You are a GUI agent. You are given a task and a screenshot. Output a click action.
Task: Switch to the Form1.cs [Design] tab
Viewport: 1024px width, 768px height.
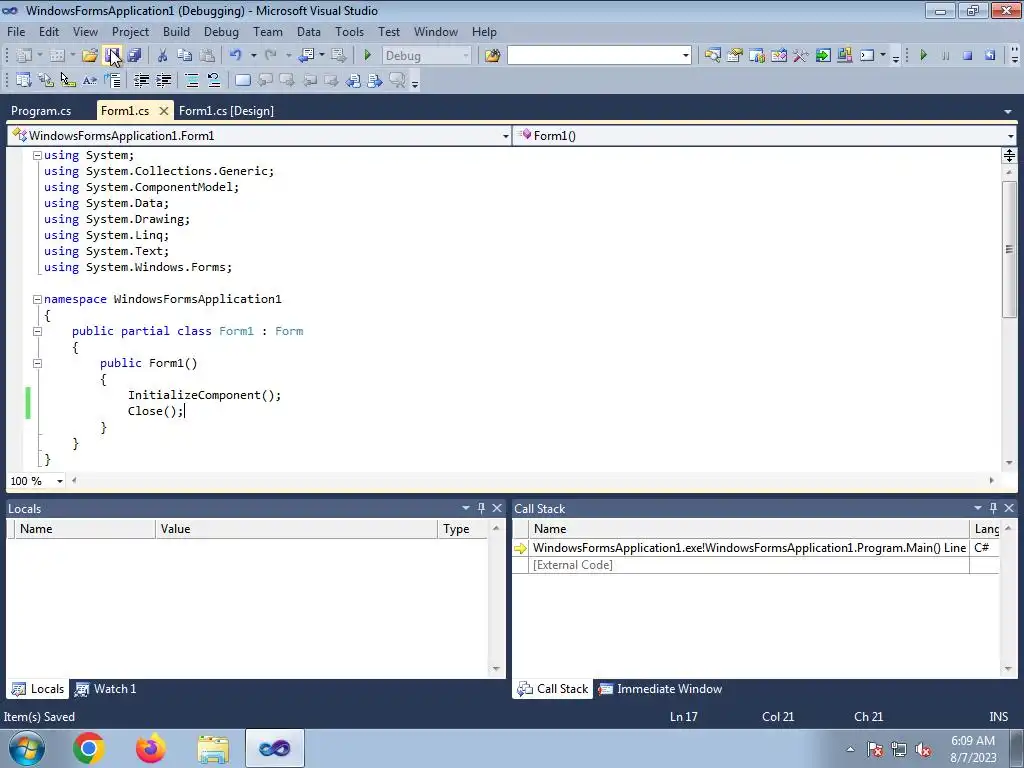tap(226, 111)
